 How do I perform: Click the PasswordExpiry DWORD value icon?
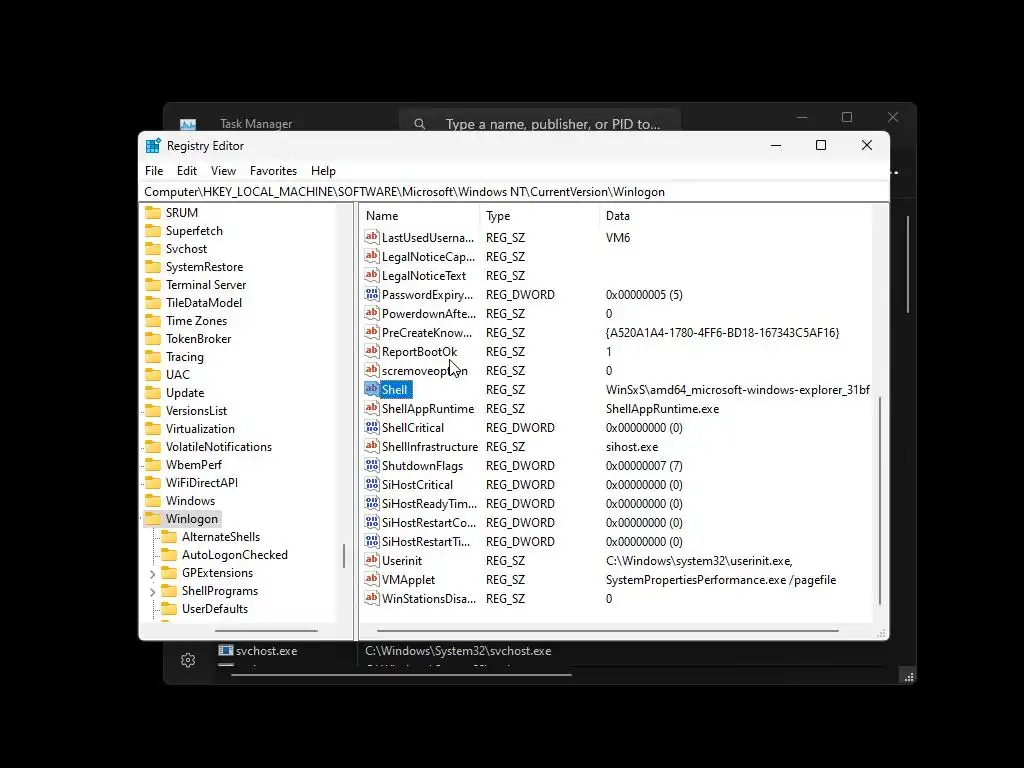[372, 294]
